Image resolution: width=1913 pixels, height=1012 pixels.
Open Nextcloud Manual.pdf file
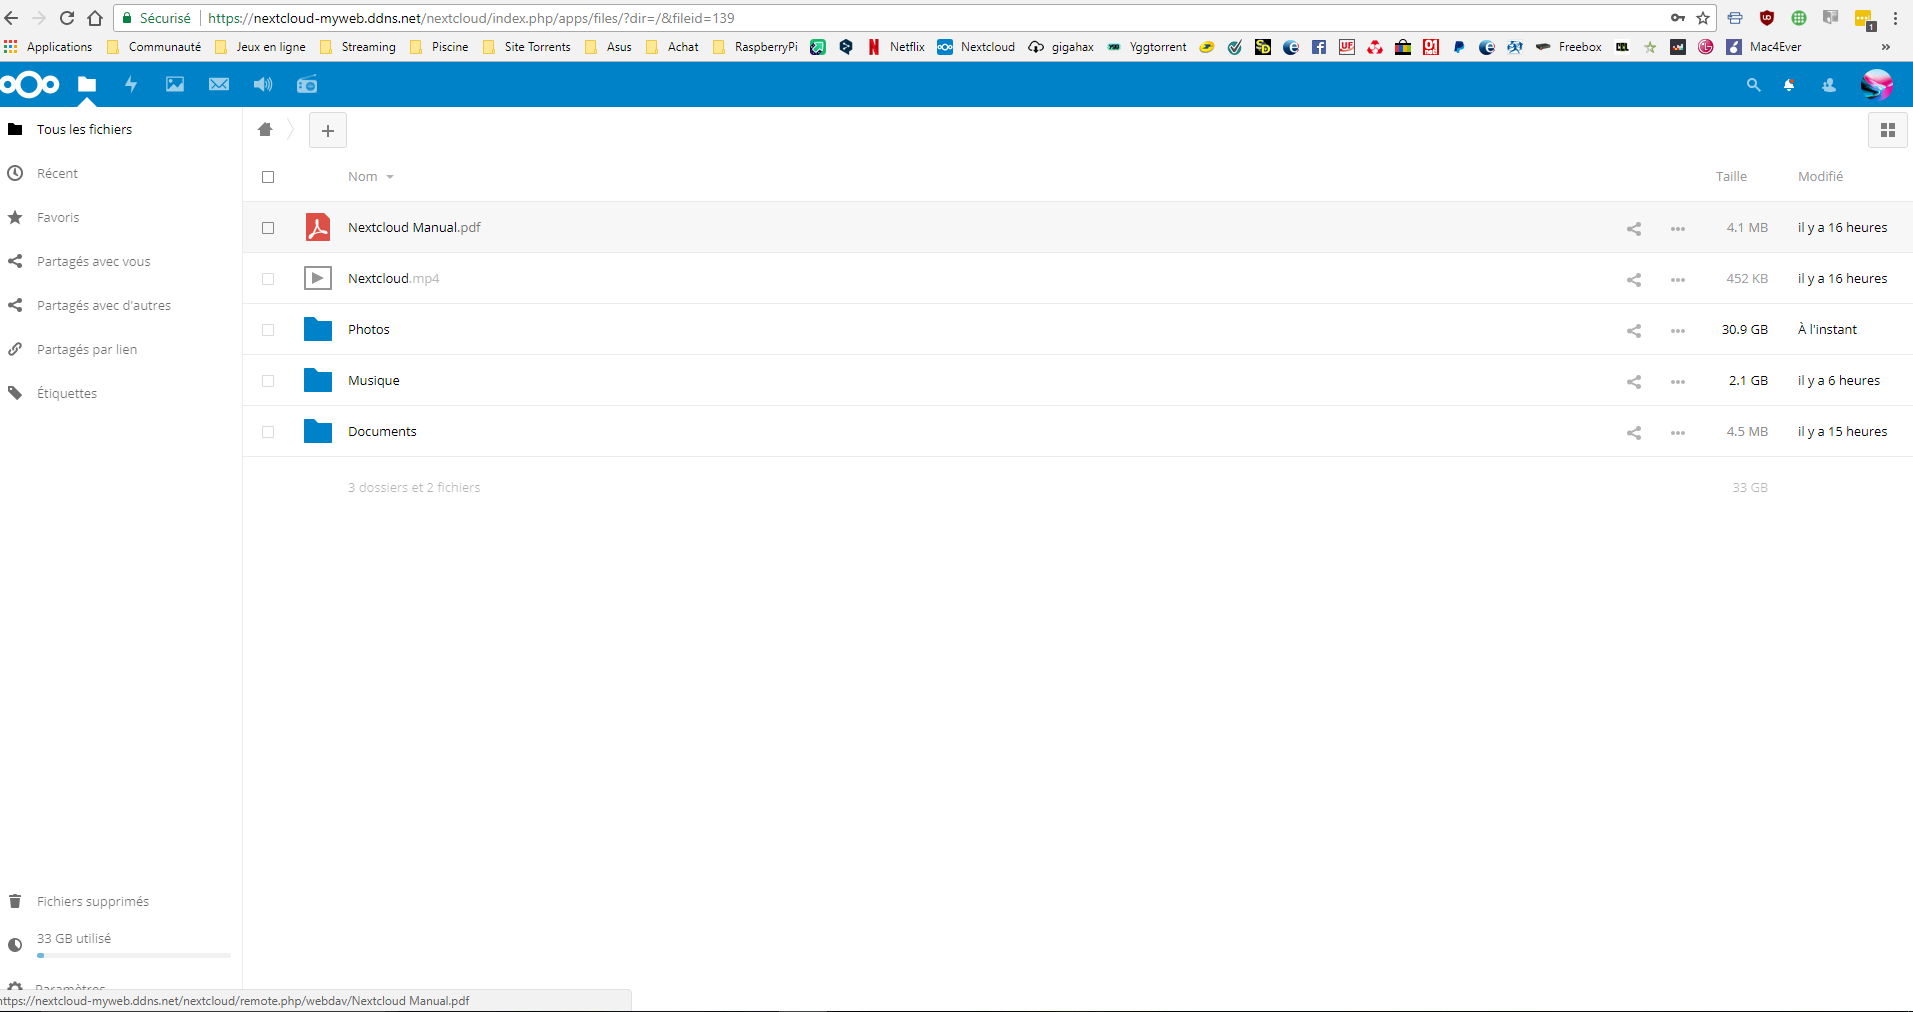tap(414, 228)
